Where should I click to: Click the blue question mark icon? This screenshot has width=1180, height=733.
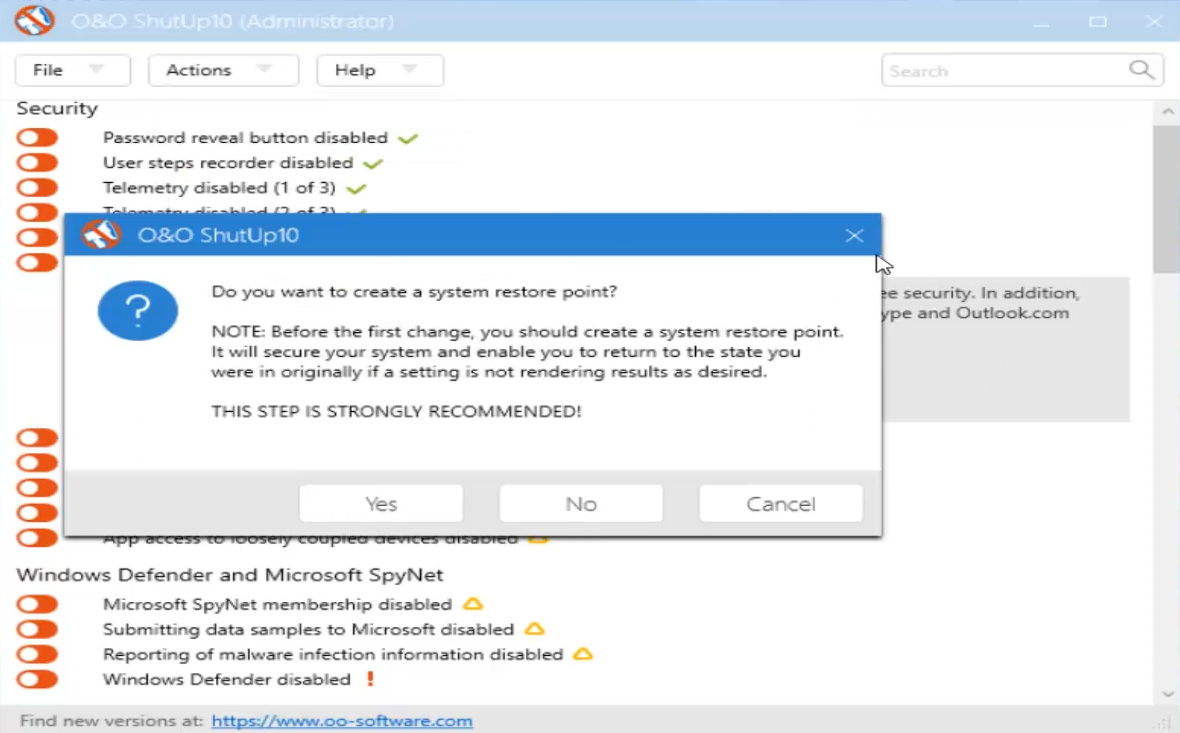(138, 310)
